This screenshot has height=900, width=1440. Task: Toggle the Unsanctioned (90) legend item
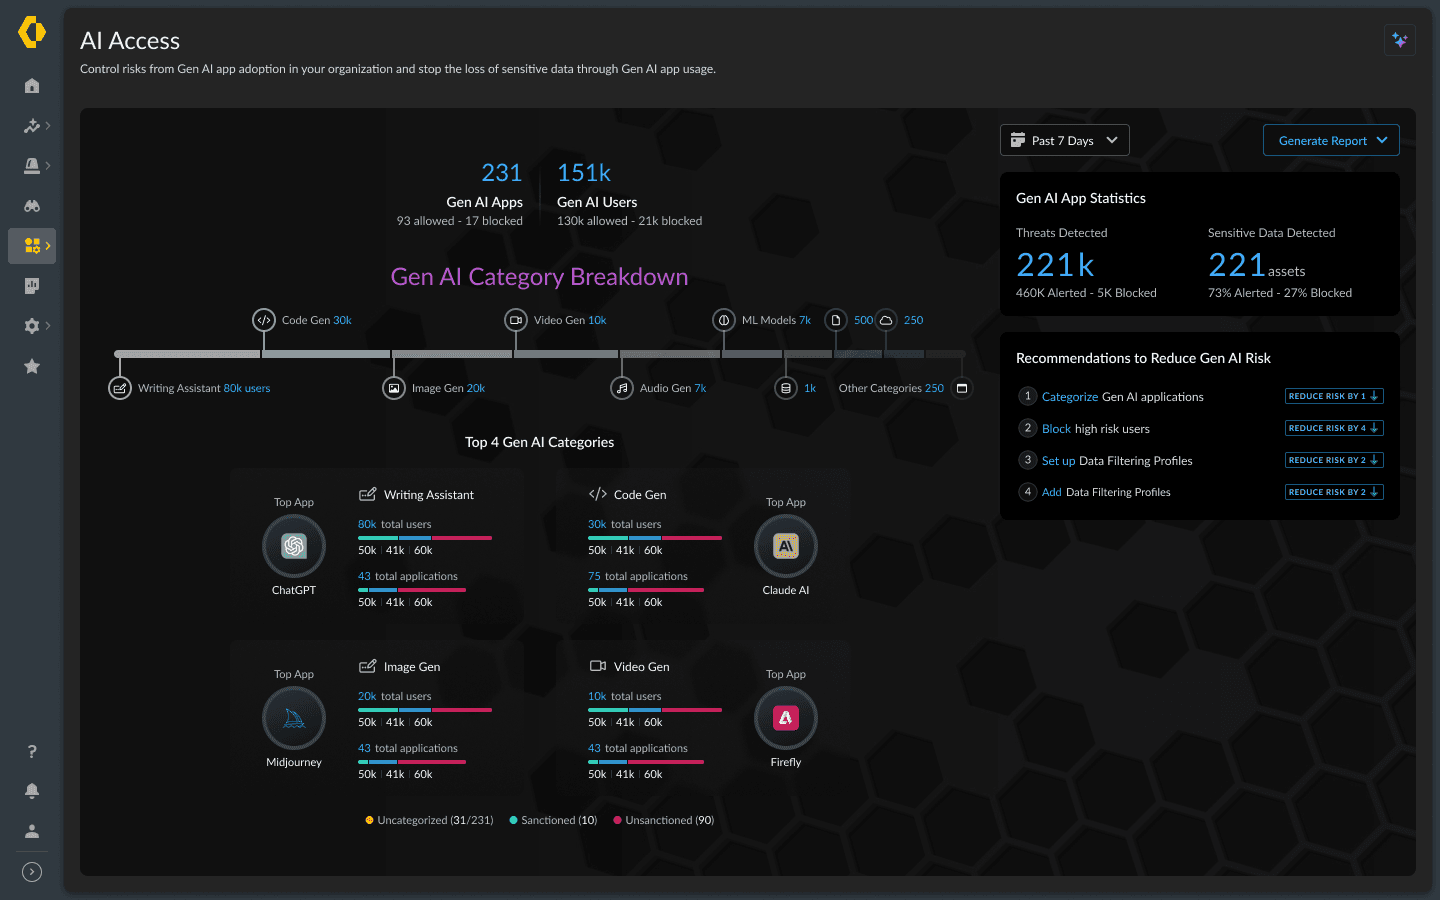pyautogui.click(x=664, y=820)
